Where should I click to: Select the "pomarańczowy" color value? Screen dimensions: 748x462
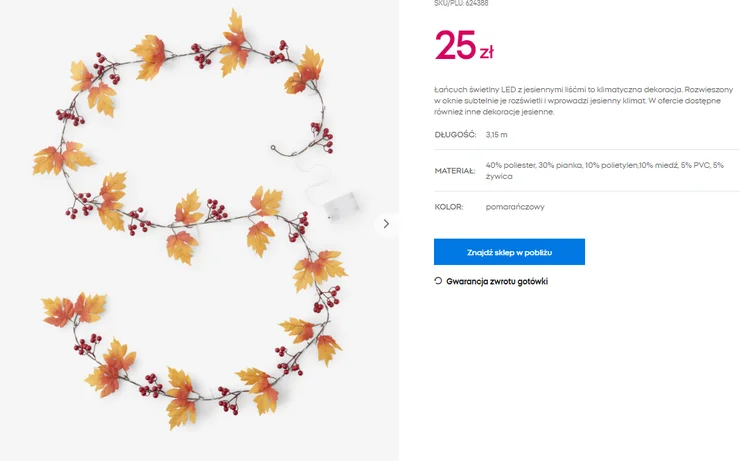[x=515, y=207]
